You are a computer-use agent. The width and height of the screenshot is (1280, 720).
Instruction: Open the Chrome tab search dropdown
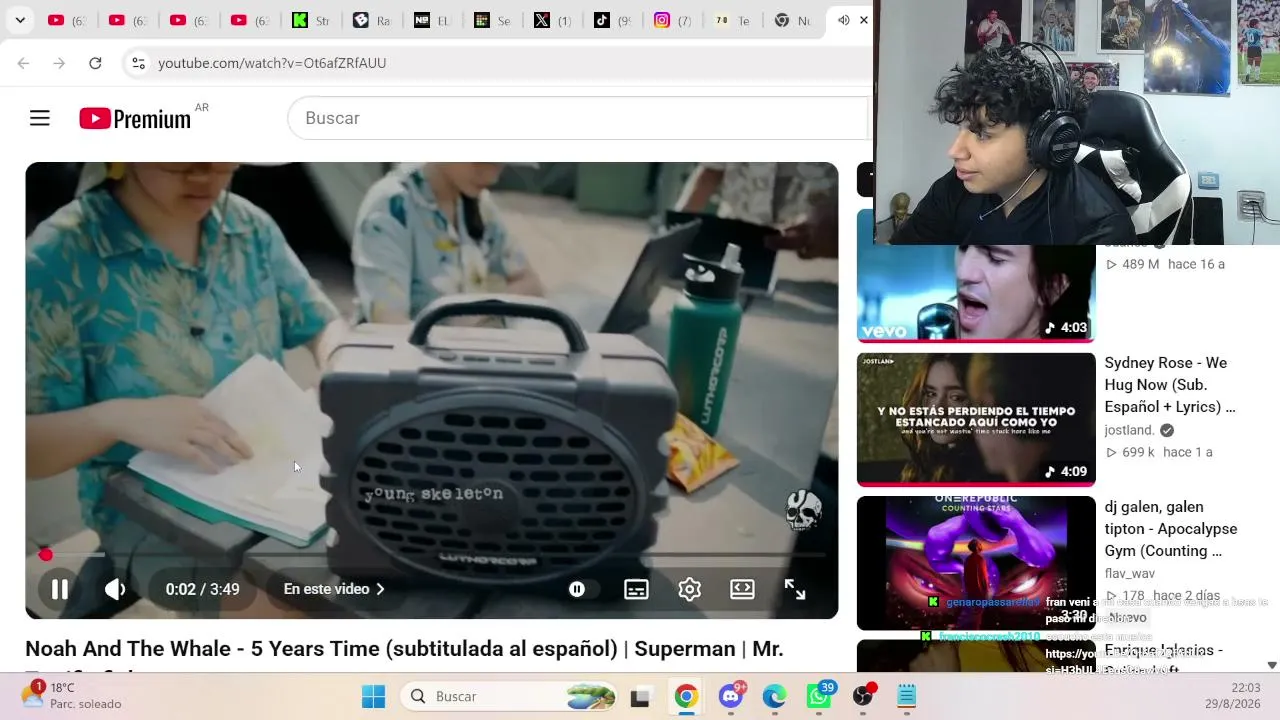click(20, 20)
